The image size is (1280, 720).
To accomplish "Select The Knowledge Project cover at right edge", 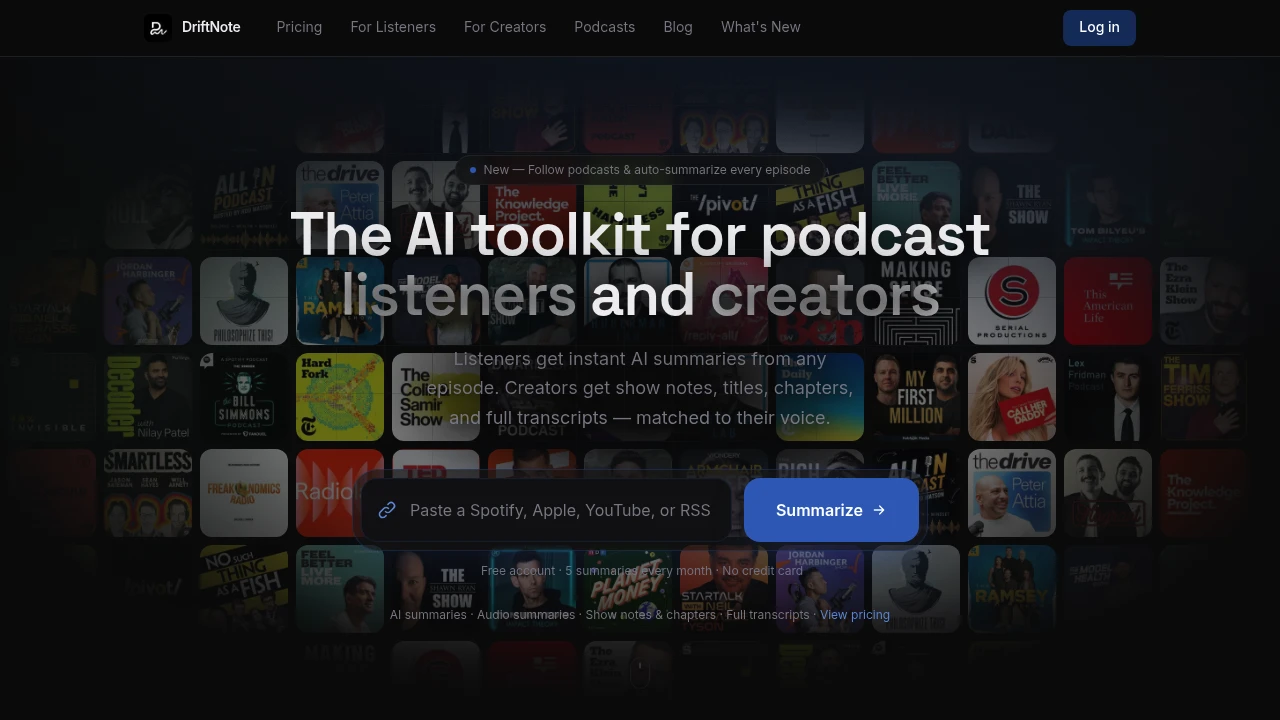I will [x=1204, y=493].
